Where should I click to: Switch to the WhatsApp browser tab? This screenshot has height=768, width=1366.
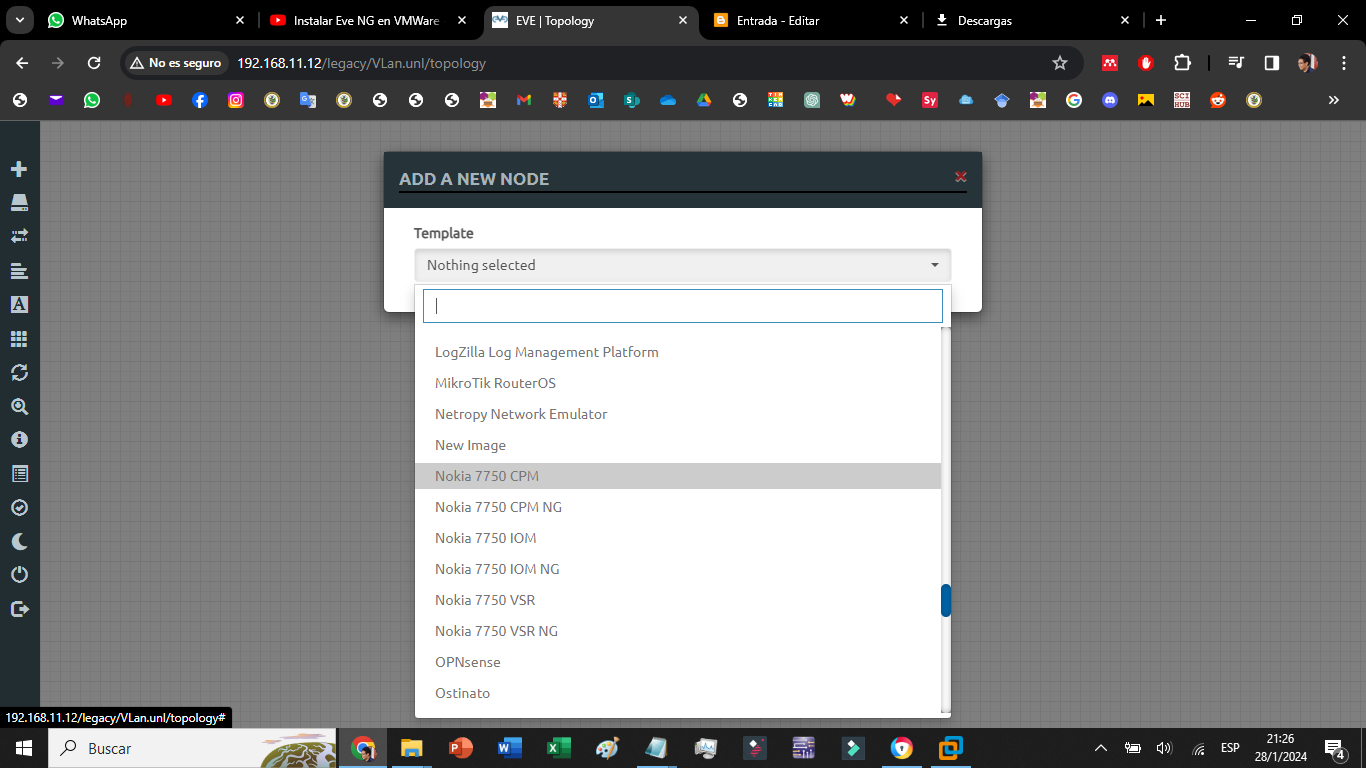click(x=148, y=20)
